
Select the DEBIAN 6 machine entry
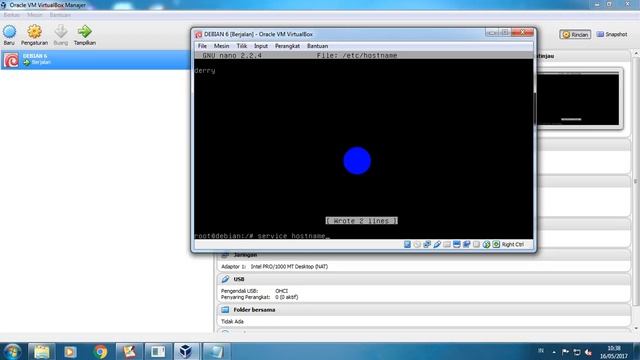click(x=96, y=60)
